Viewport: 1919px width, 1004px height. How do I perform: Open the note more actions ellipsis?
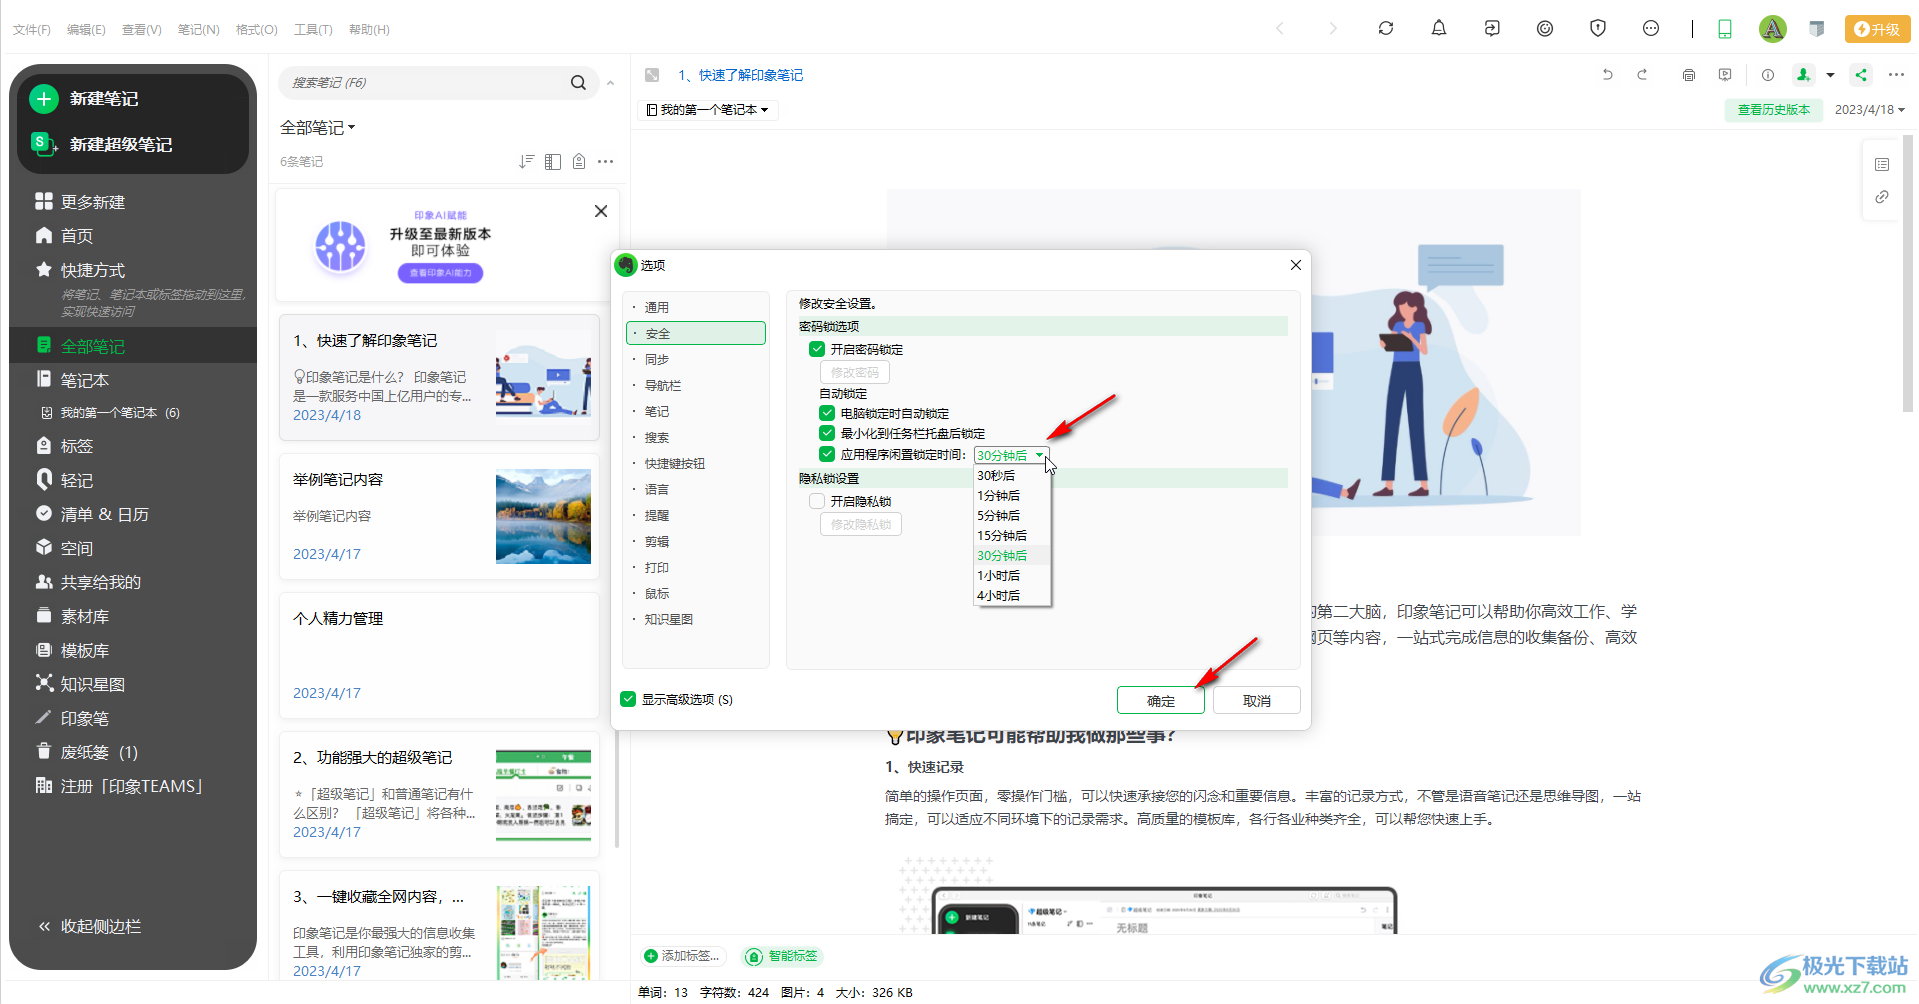click(1895, 75)
